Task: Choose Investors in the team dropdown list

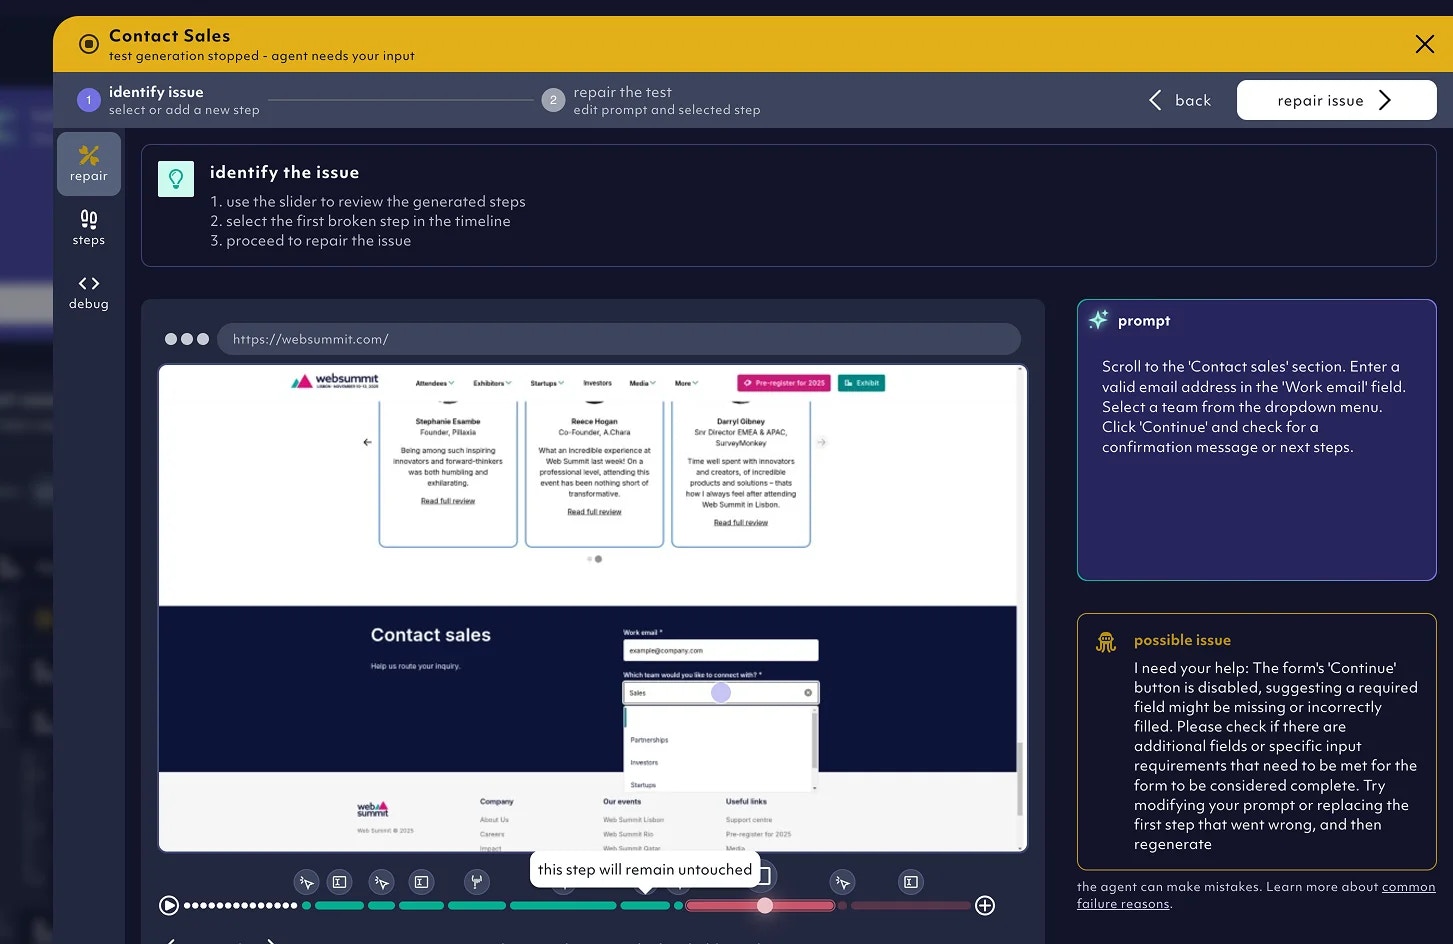Action: click(x=644, y=763)
